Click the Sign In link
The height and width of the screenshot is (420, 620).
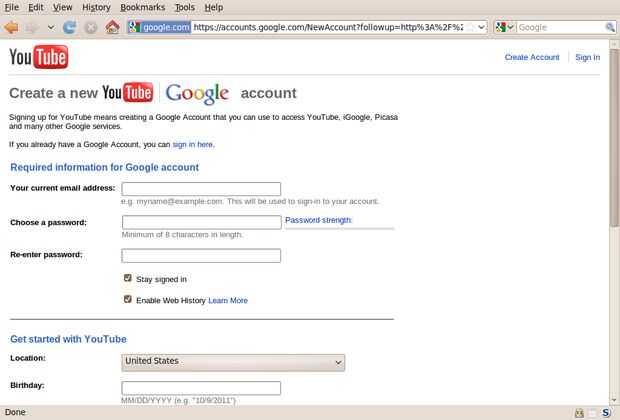point(588,57)
